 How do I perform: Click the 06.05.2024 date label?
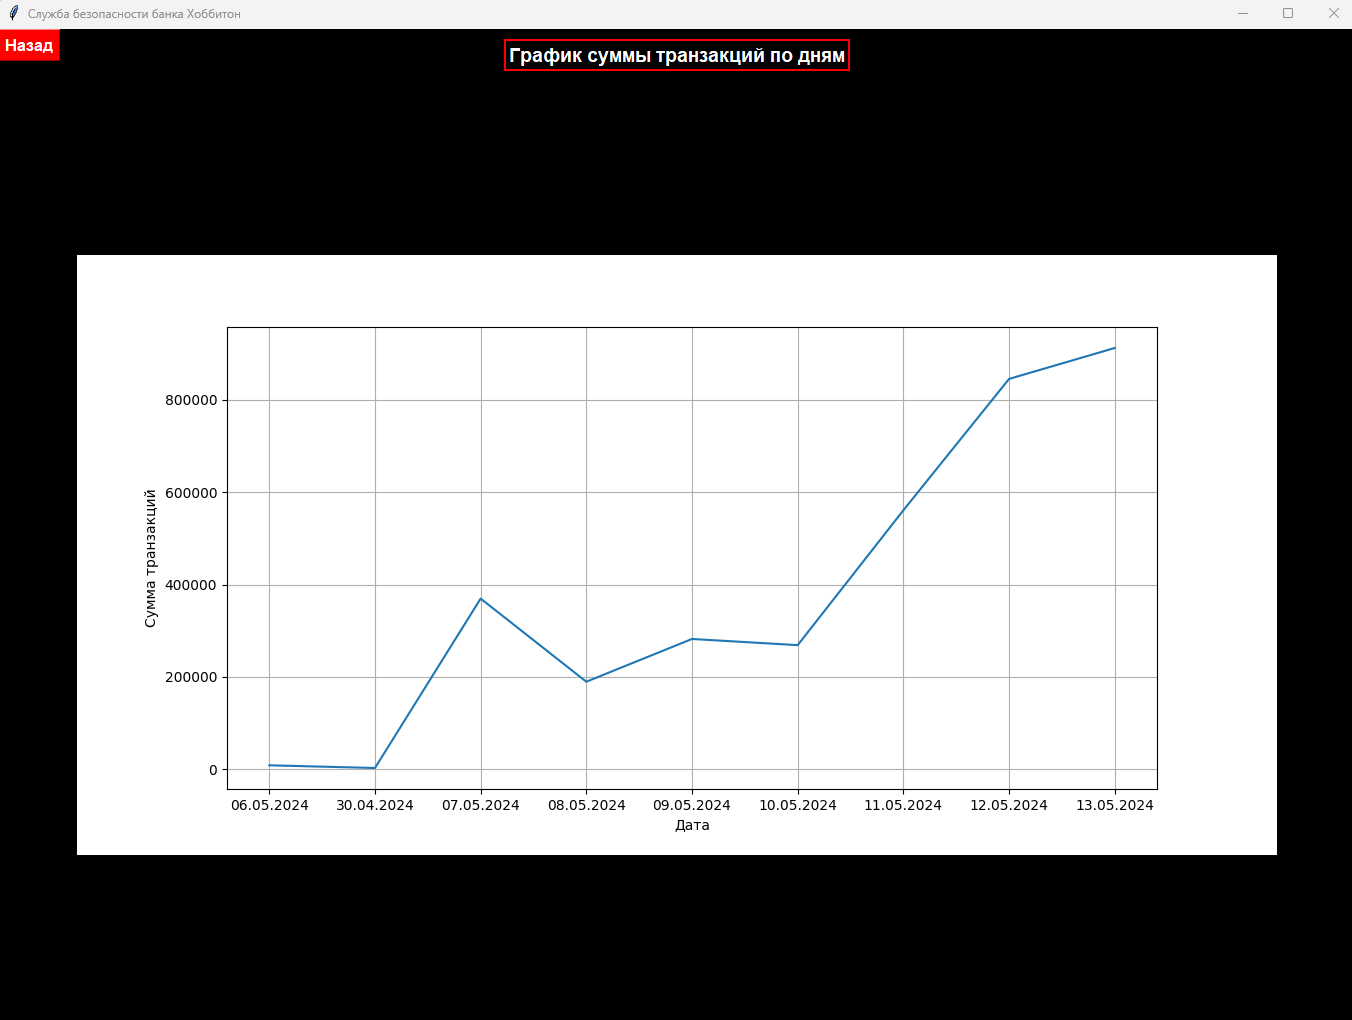click(x=270, y=805)
